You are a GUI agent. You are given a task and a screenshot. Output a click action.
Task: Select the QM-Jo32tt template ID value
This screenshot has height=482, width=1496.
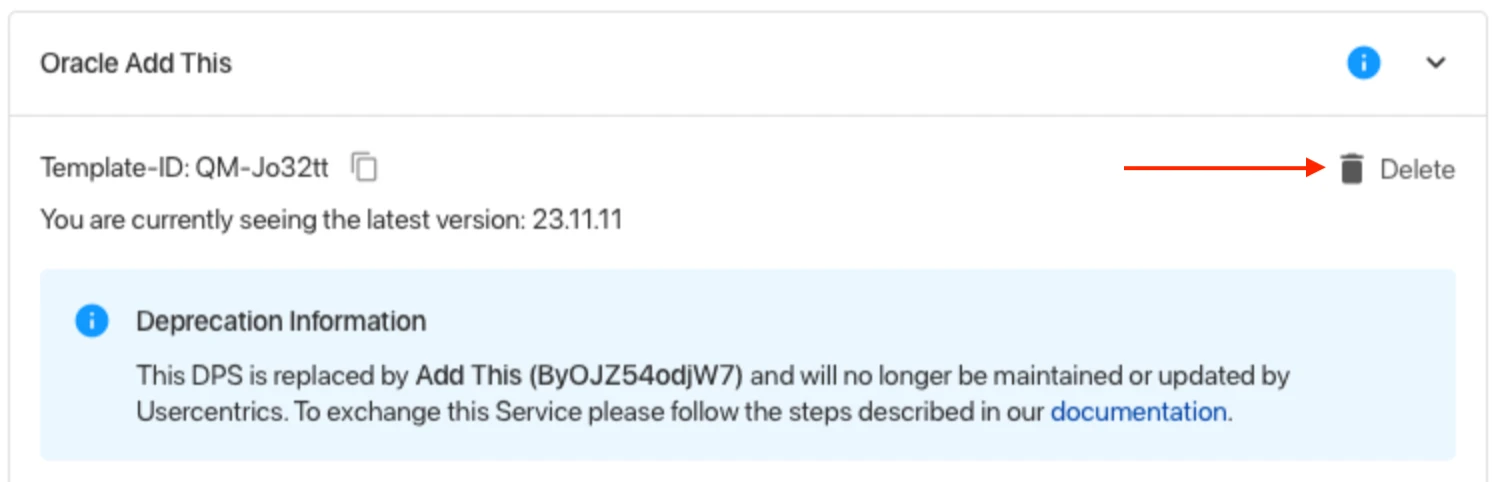click(x=262, y=168)
